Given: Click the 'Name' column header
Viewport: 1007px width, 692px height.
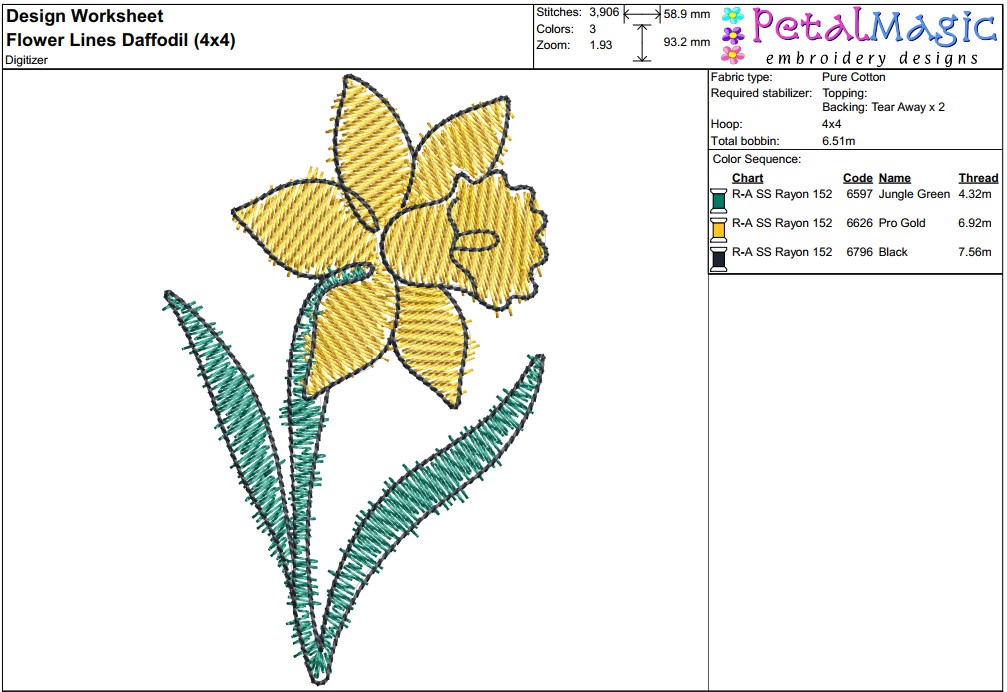Looking at the screenshot, I should pos(895,178).
